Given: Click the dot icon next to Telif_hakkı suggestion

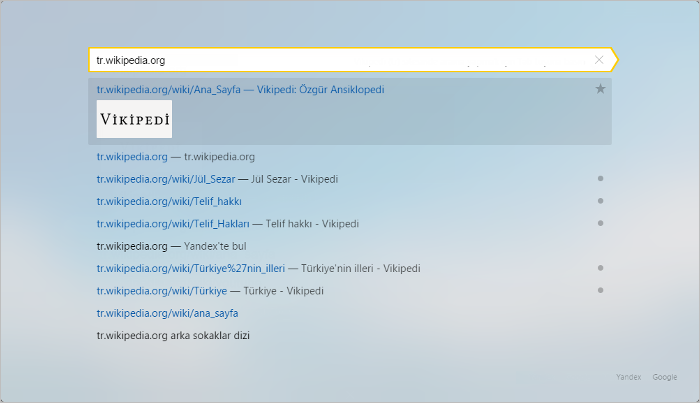Looking at the screenshot, I should (600, 201).
